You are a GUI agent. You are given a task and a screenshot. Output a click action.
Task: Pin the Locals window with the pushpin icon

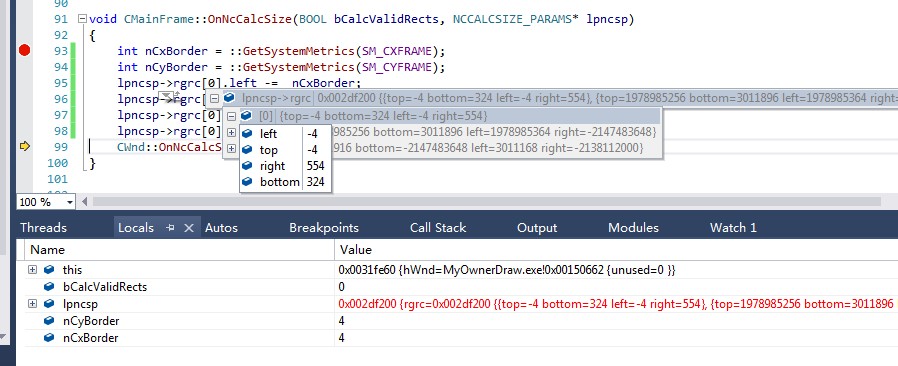(x=170, y=227)
